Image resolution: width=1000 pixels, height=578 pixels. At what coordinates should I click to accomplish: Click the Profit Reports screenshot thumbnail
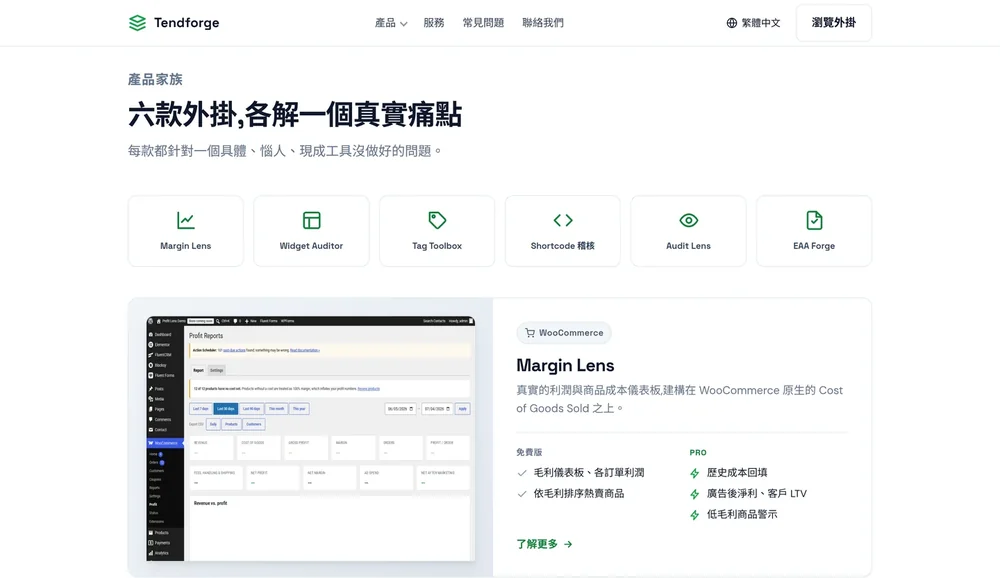coord(311,438)
